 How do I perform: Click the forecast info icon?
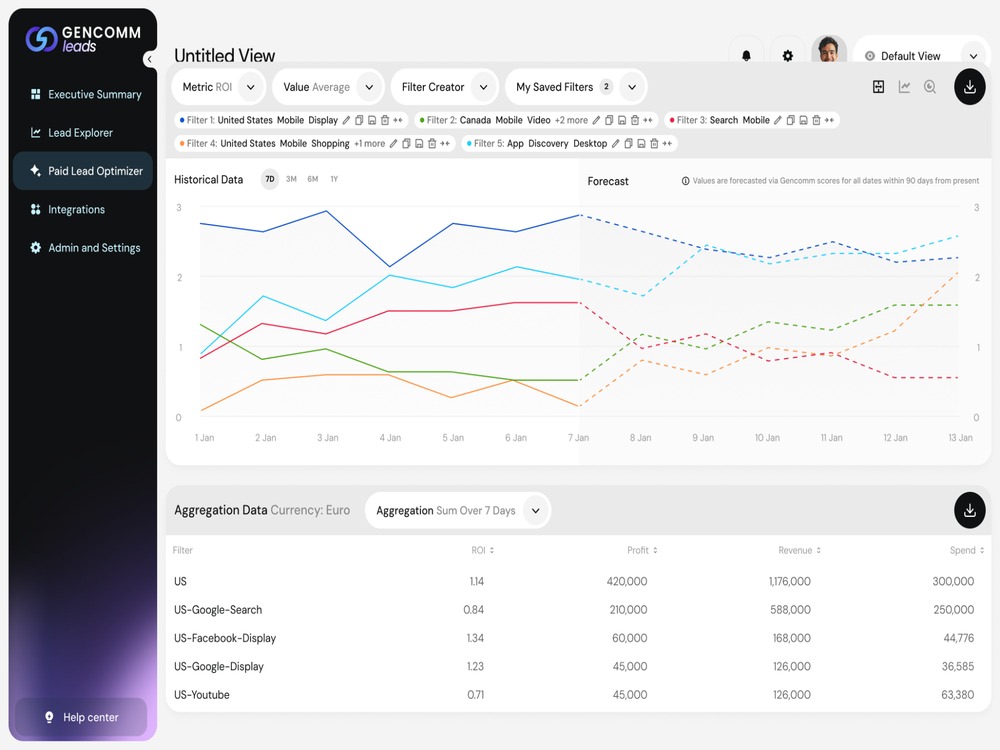[686, 181]
